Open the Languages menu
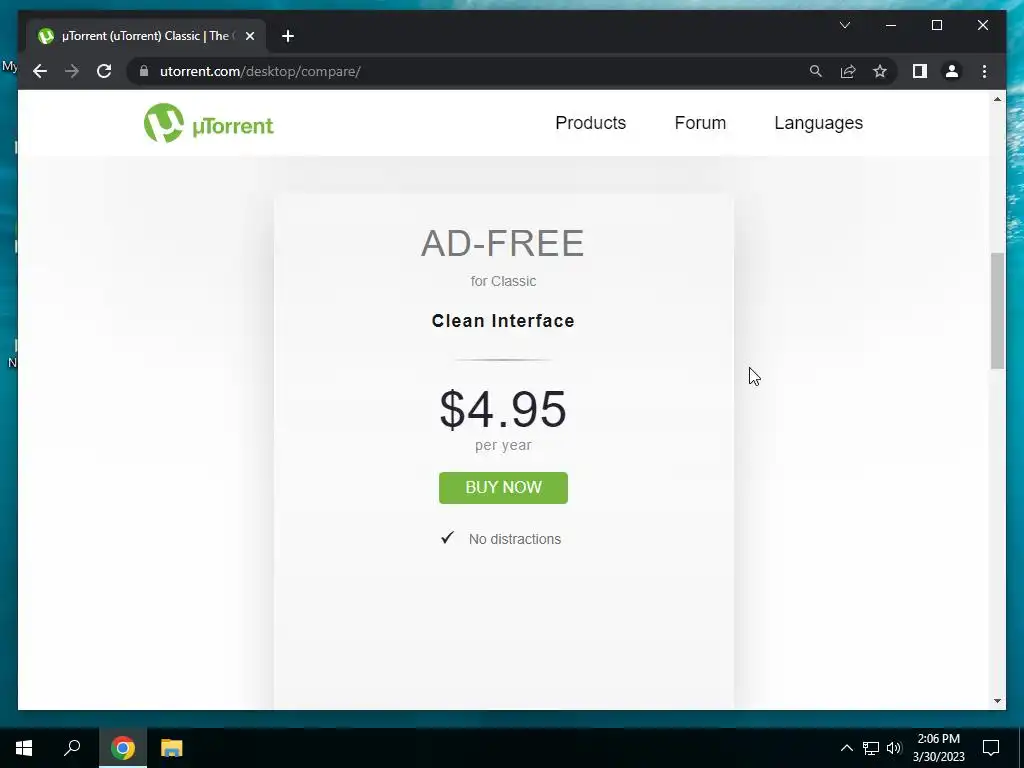This screenshot has height=768, width=1024. point(818,123)
